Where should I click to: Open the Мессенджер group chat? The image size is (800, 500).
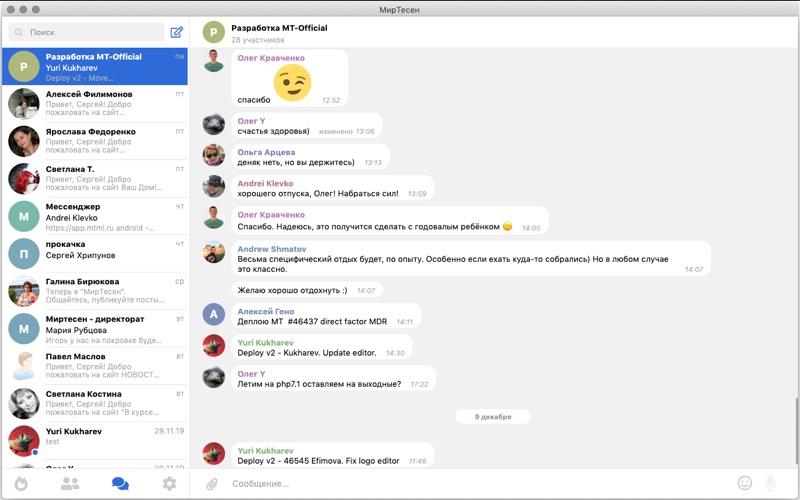(95, 216)
